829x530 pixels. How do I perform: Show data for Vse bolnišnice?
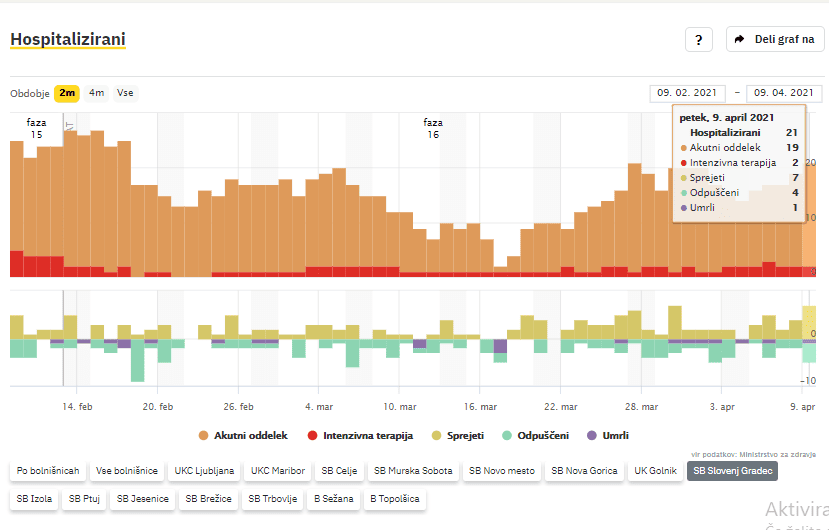126,470
